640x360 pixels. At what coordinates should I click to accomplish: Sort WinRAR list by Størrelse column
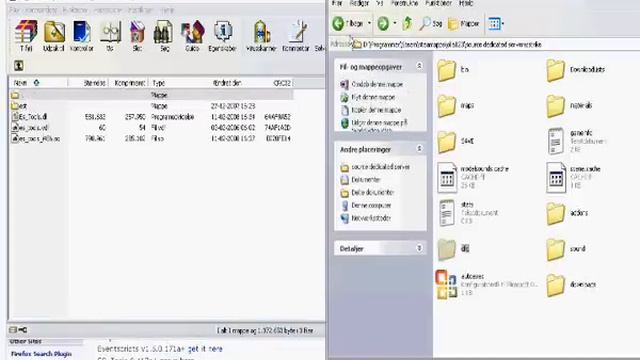(x=88, y=83)
